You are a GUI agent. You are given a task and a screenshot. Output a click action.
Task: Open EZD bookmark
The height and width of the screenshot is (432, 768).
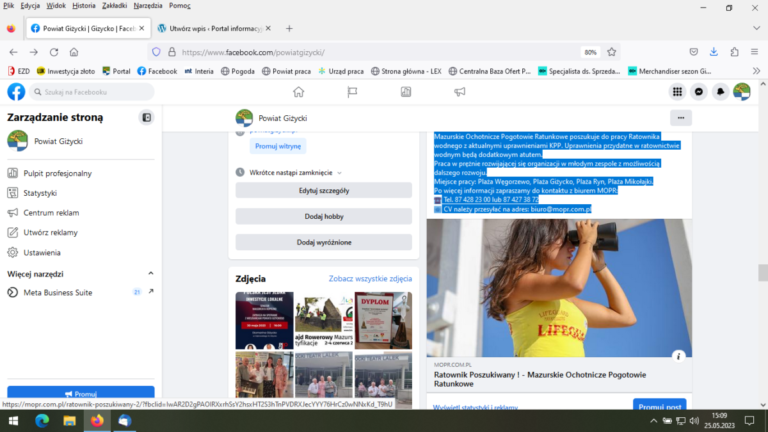19,71
